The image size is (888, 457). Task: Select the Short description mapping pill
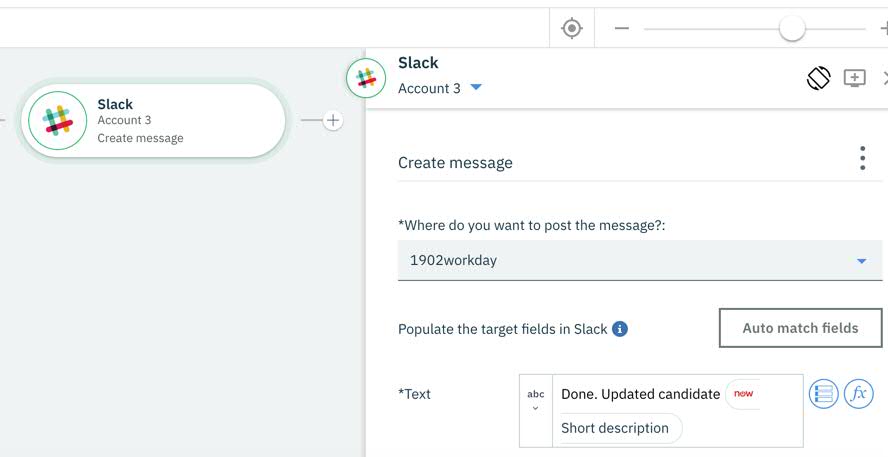[620, 428]
